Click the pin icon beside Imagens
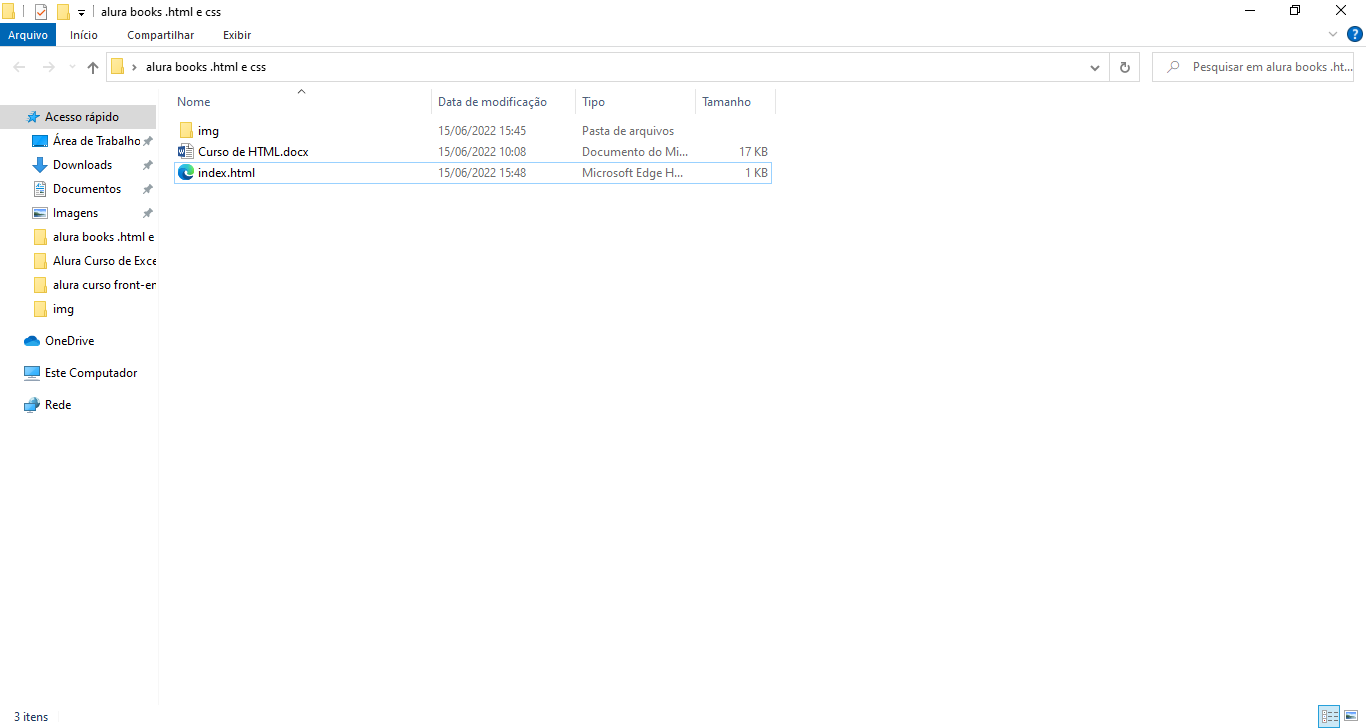This screenshot has height=728, width=1366. pos(147,213)
